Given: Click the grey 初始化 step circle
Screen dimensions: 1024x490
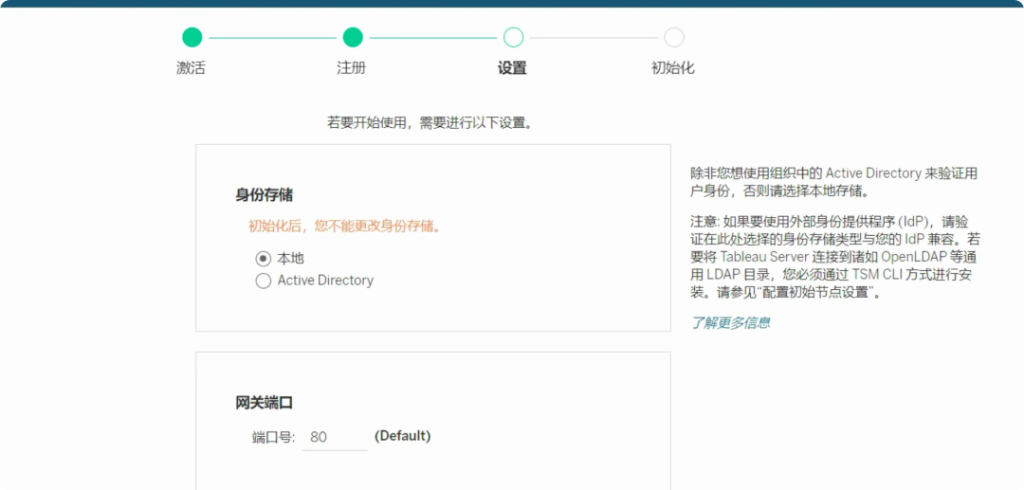Looking at the screenshot, I should (674, 38).
